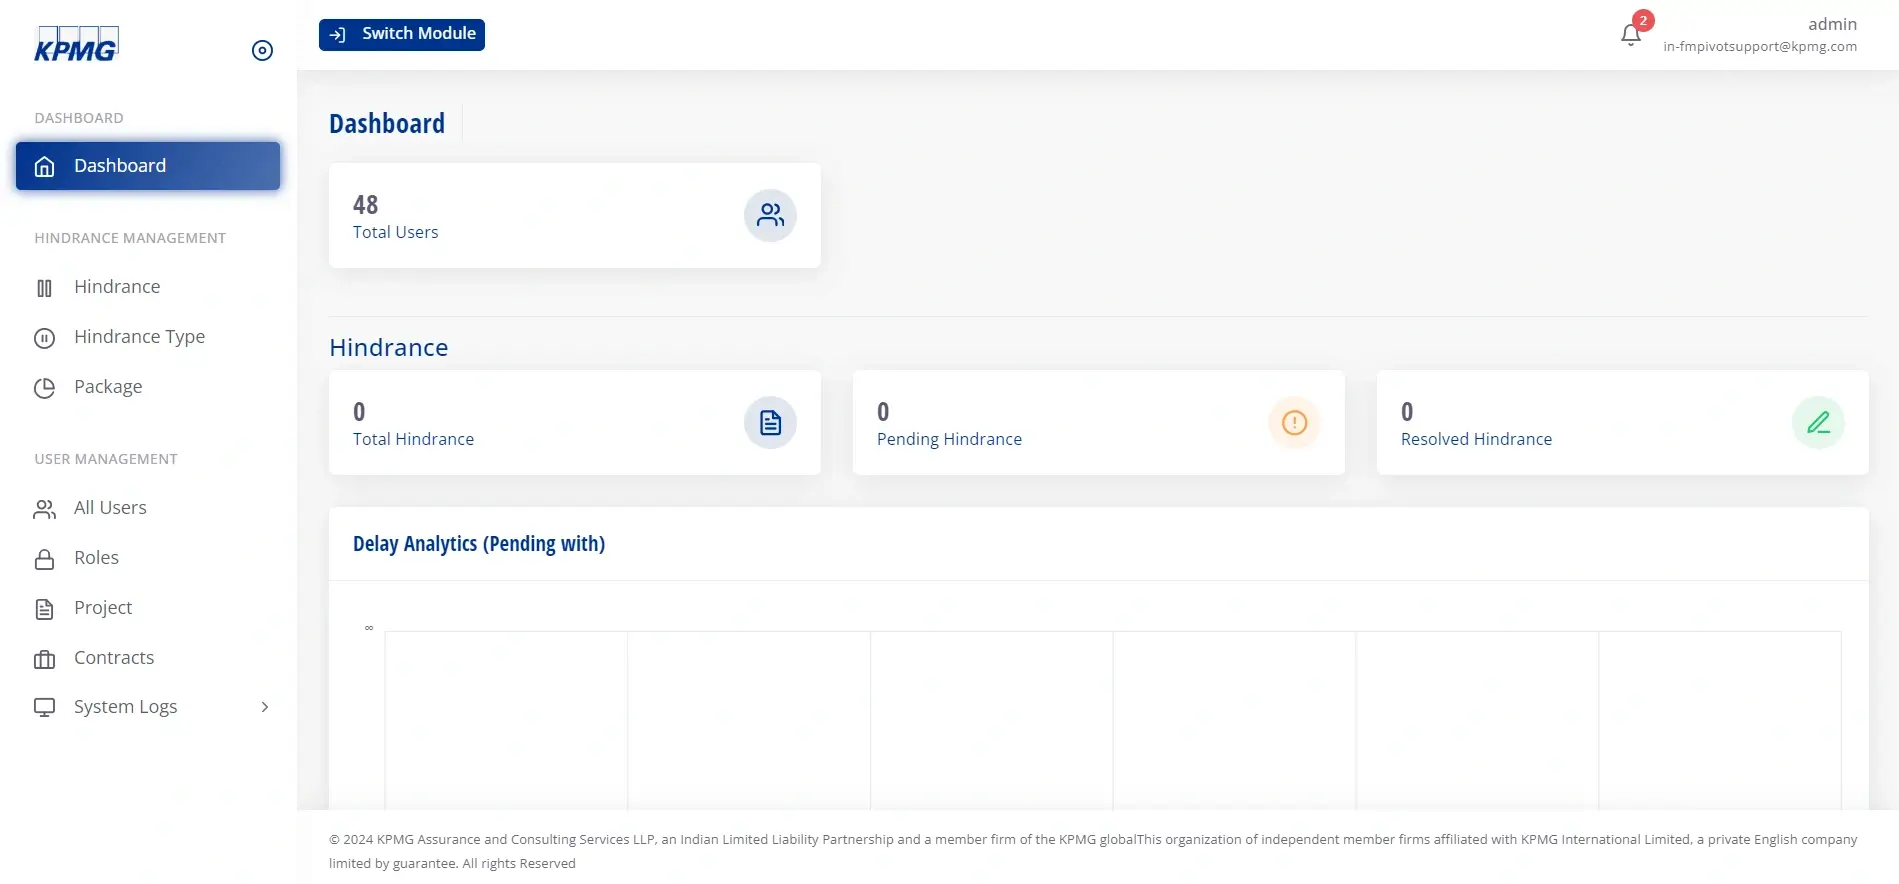Go to All Users page
This screenshot has width=1899, height=884.
click(110, 508)
